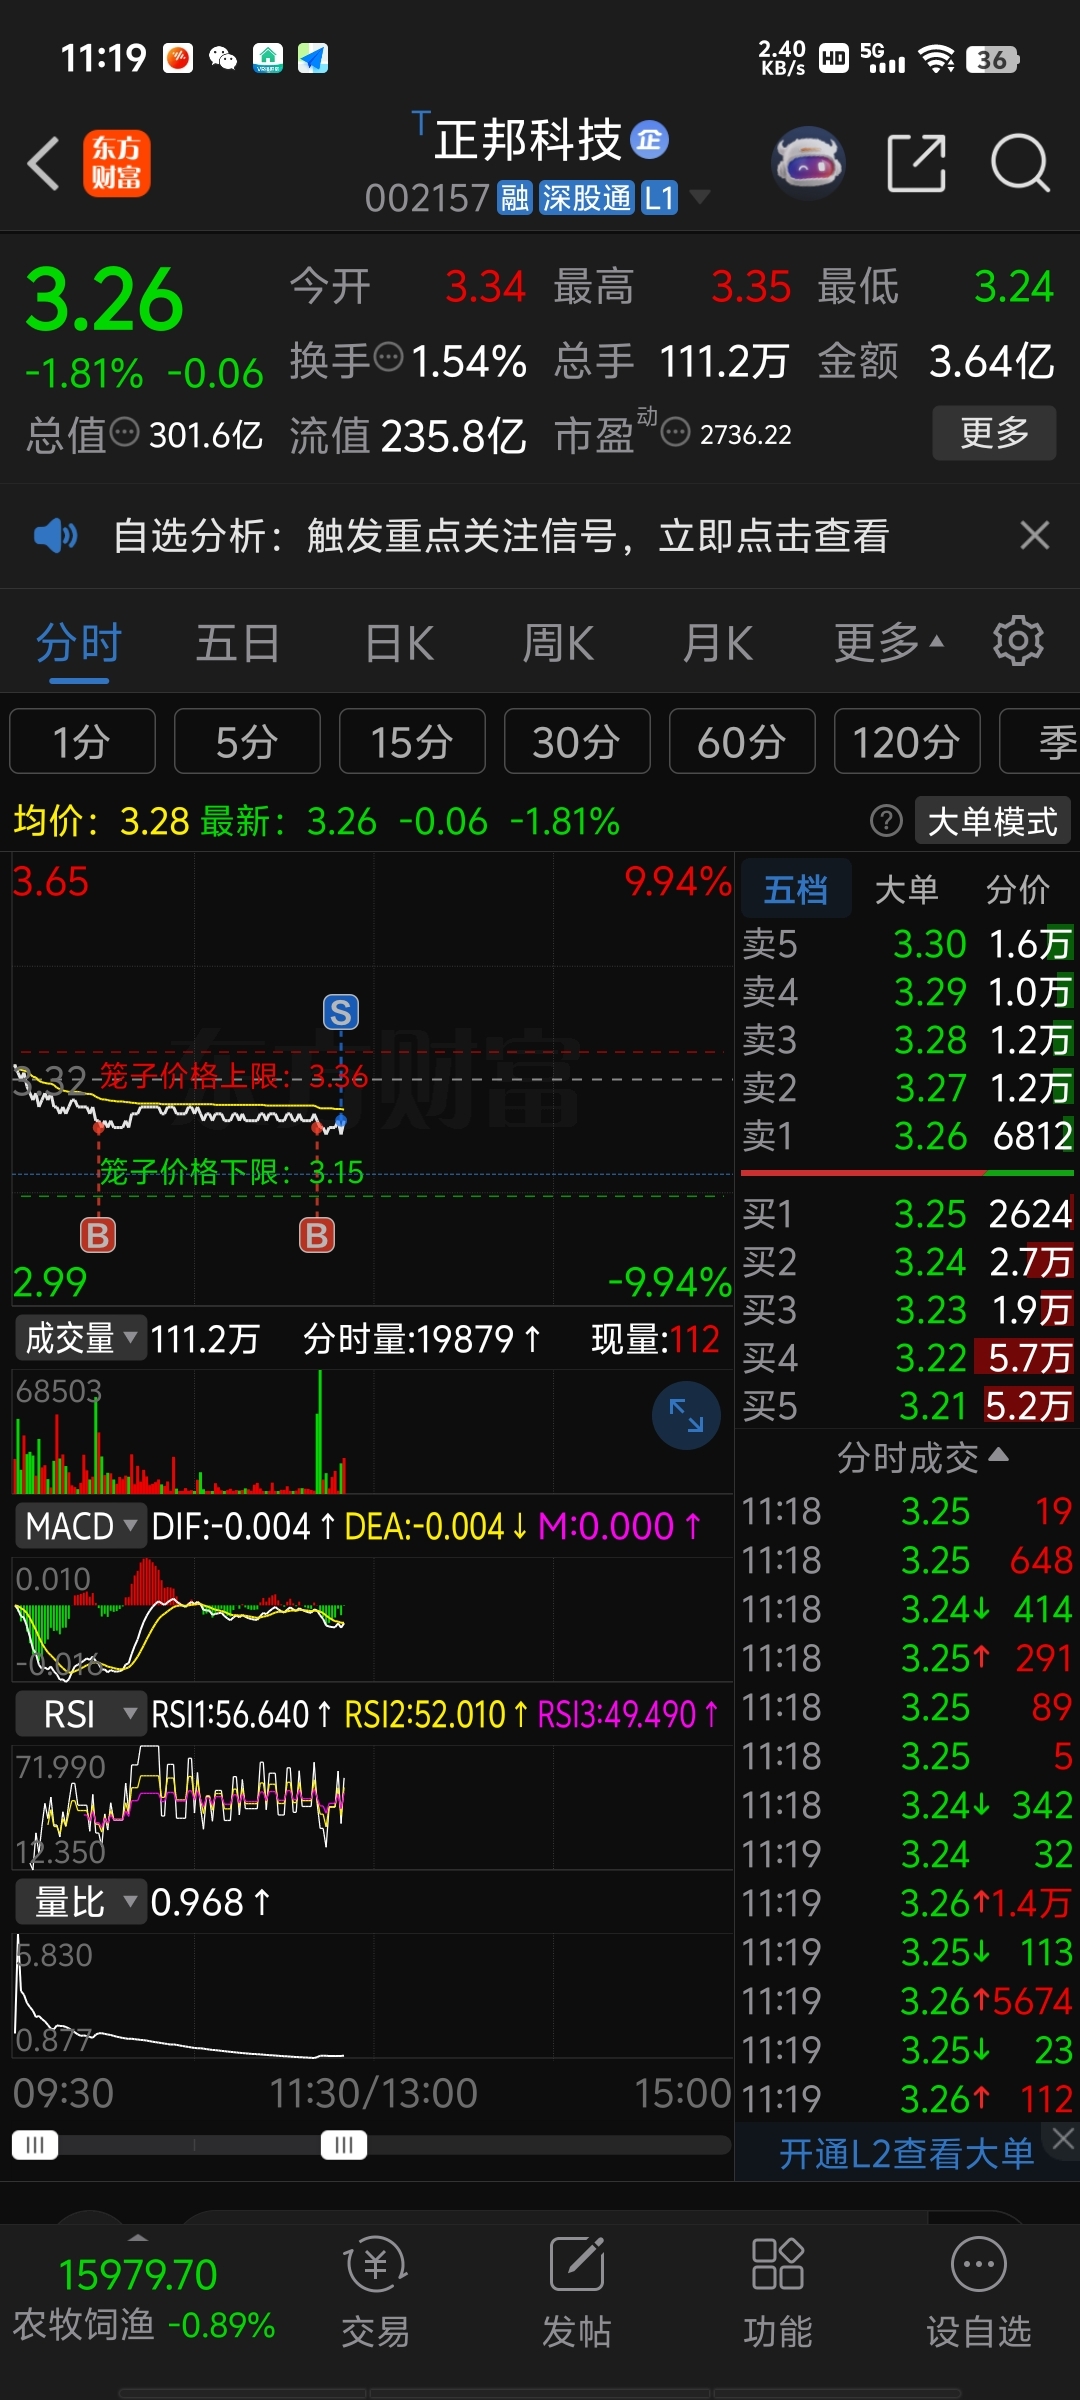Image resolution: width=1080 pixels, height=2400 pixels.
Task: Switch to the 大单 tab
Action: (x=906, y=889)
